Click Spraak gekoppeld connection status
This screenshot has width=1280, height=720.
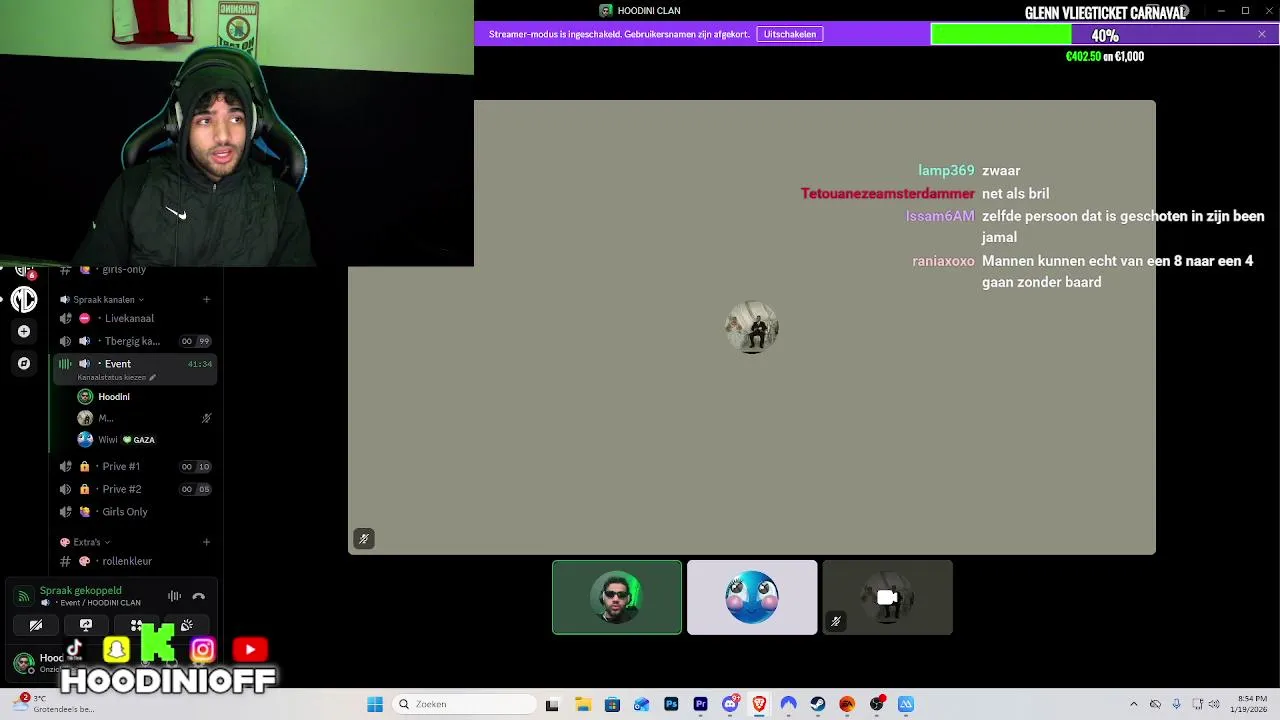pos(80,591)
